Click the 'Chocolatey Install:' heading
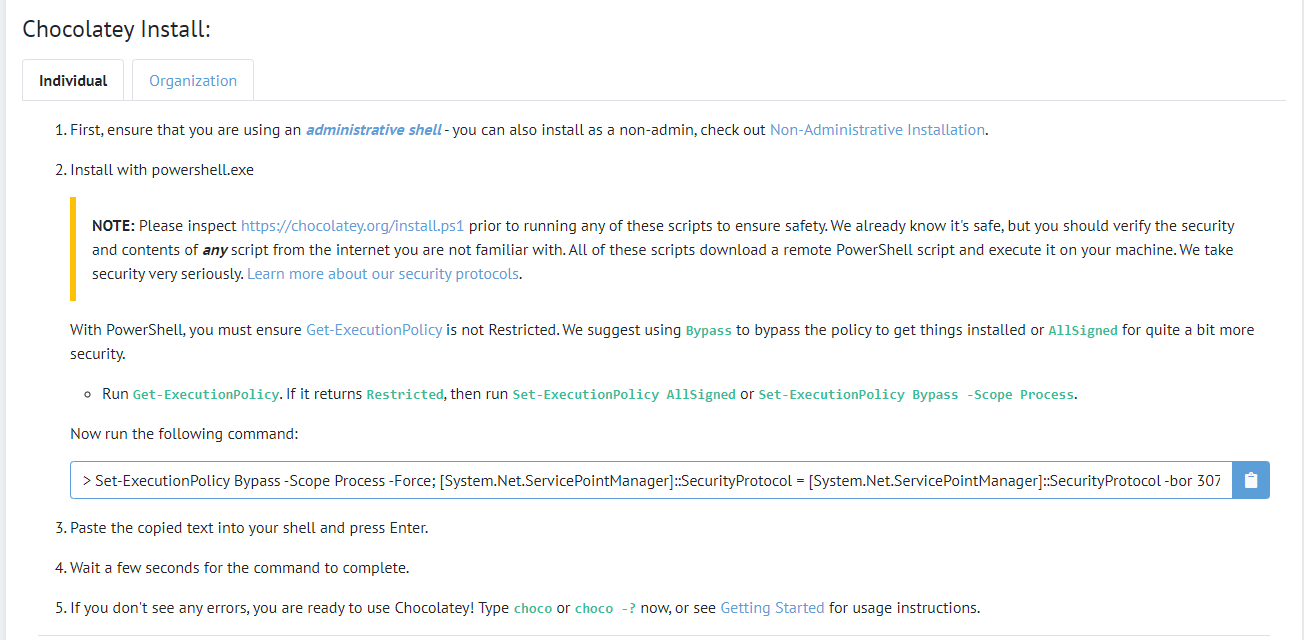 [x=117, y=29]
